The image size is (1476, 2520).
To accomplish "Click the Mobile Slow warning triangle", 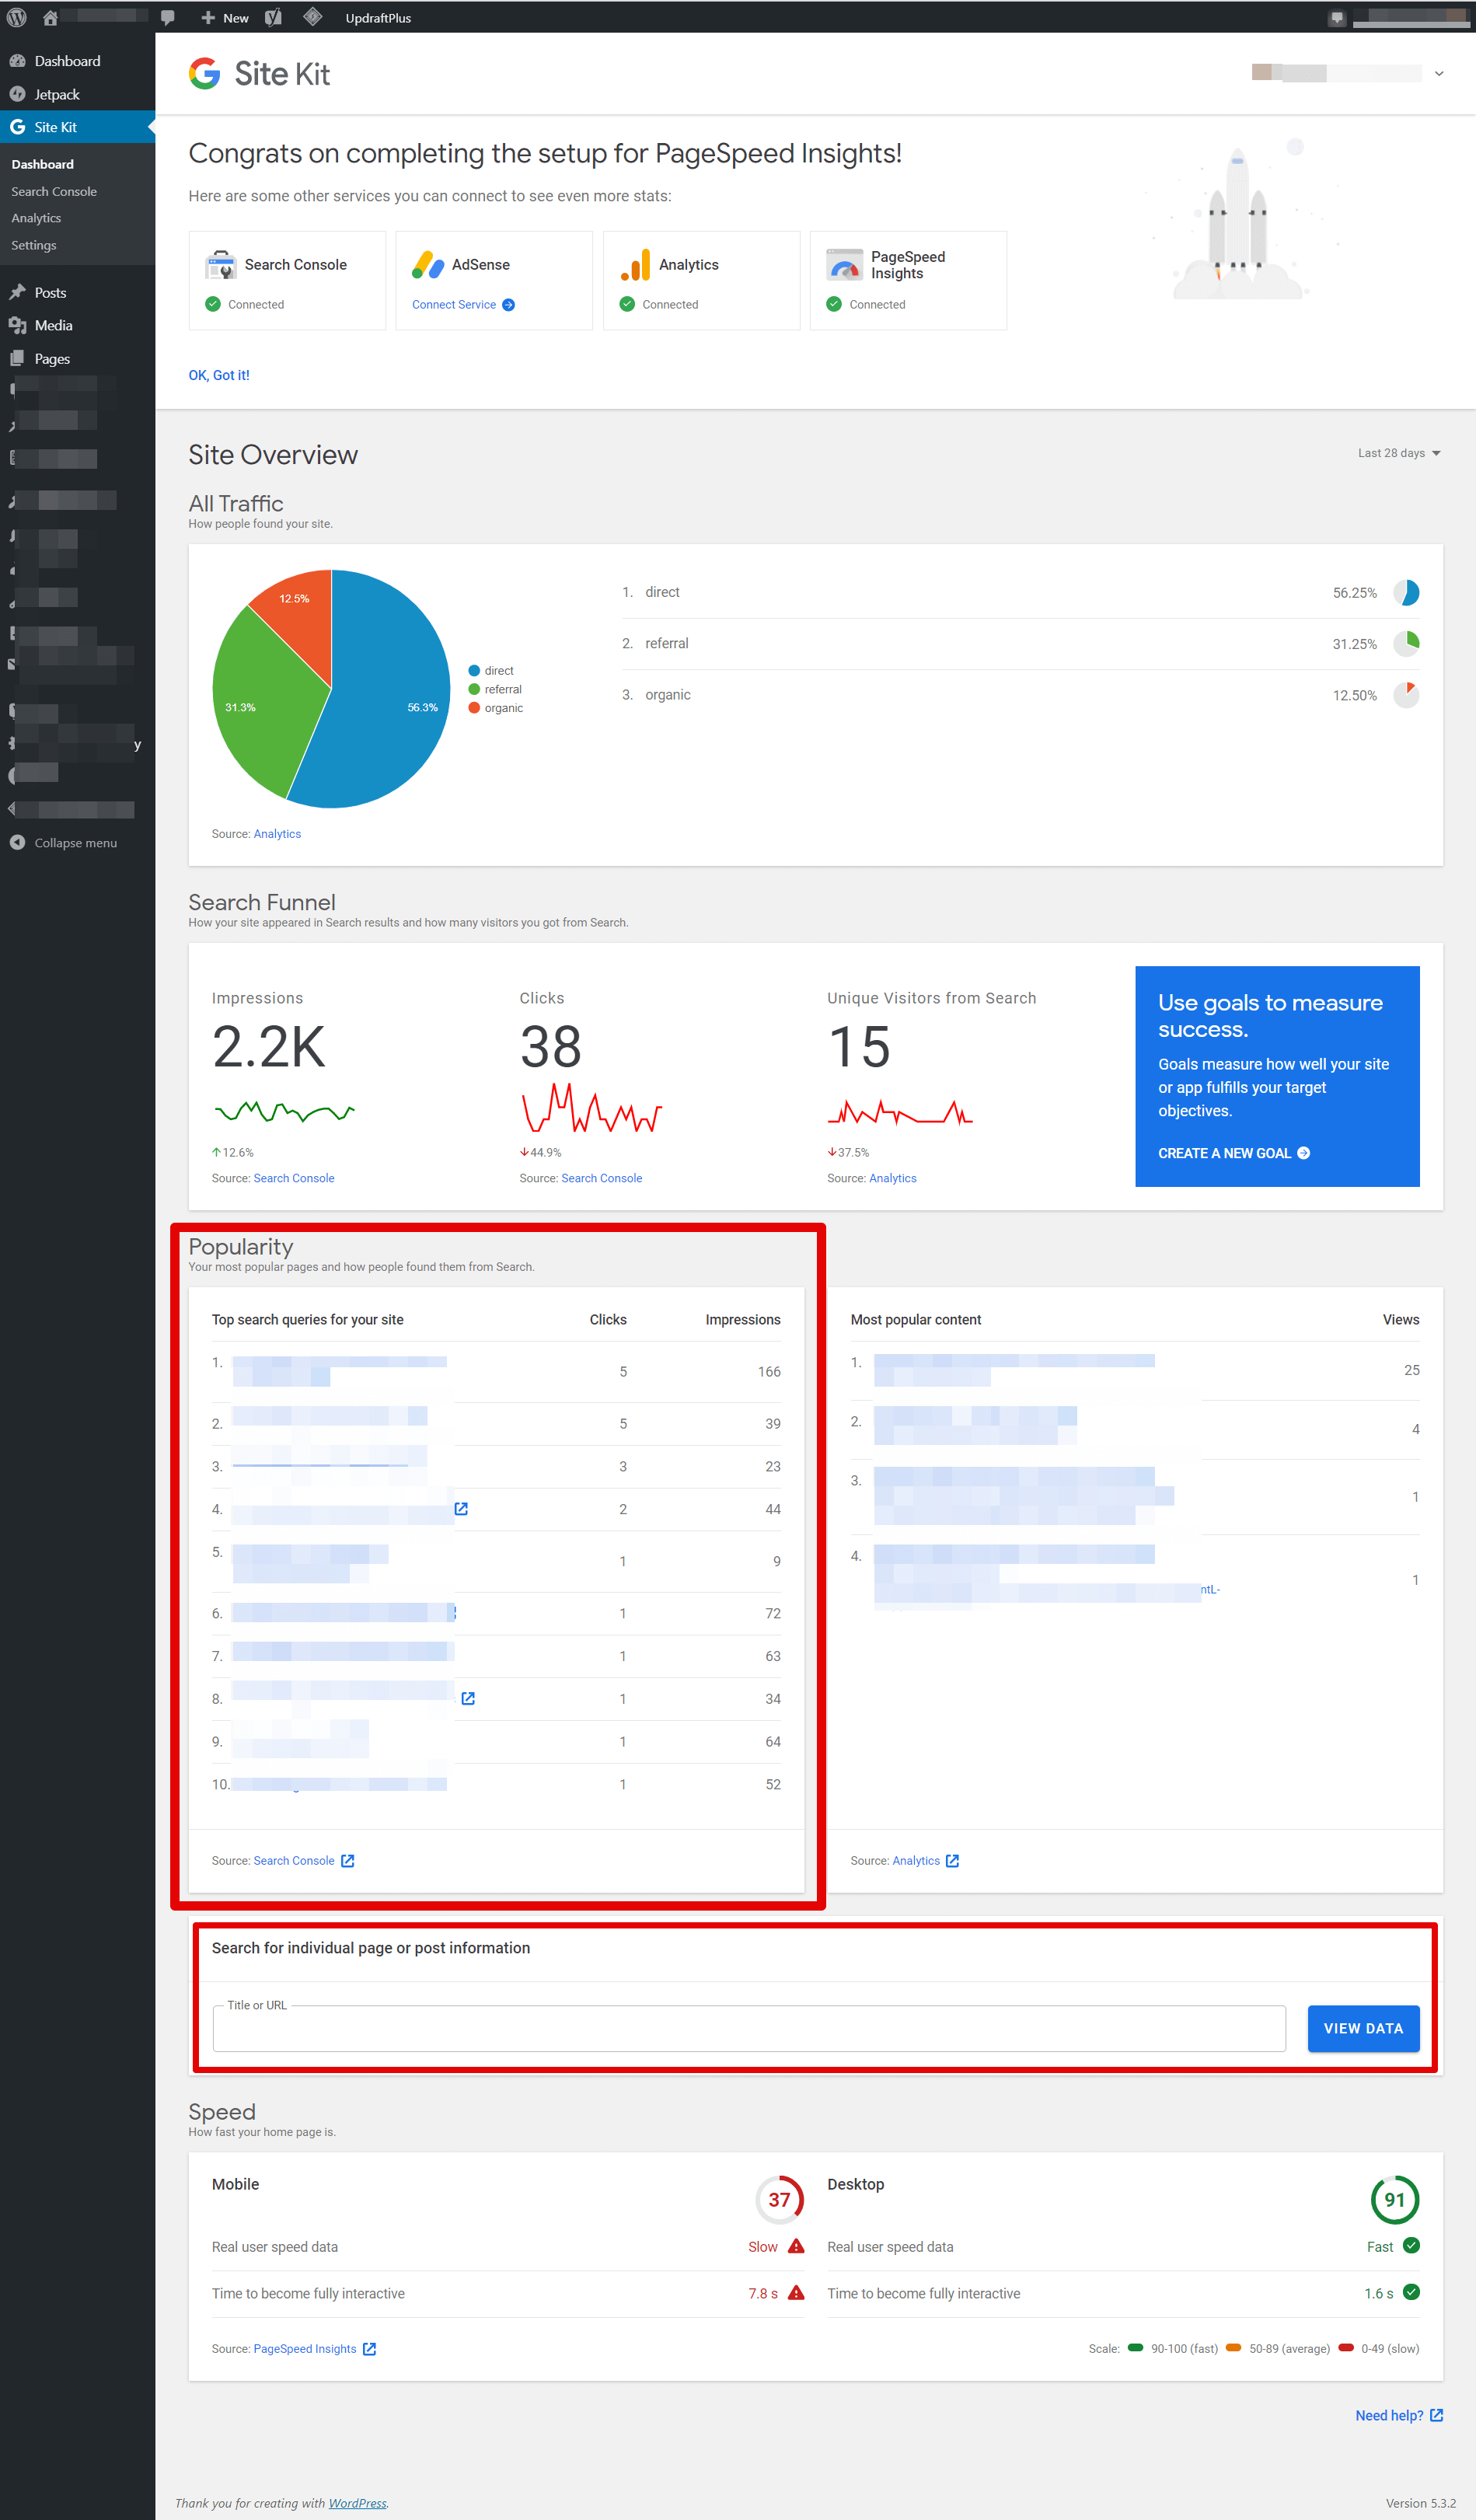I will (x=796, y=2246).
